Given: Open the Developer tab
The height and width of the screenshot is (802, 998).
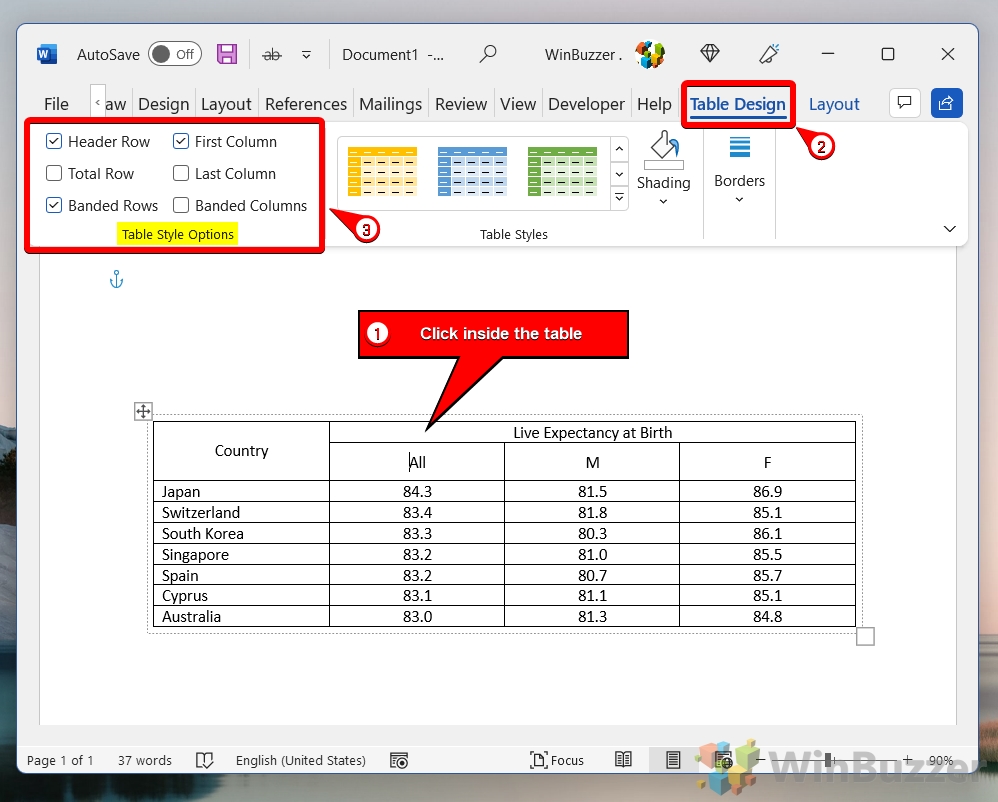Looking at the screenshot, I should point(586,104).
